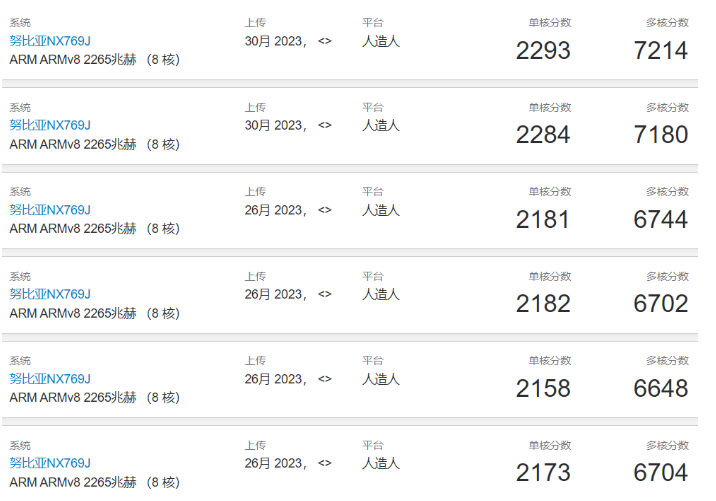This screenshot has height=501, width=716.
Task: Select the 2173 single-core score
Action: click(x=543, y=473)
